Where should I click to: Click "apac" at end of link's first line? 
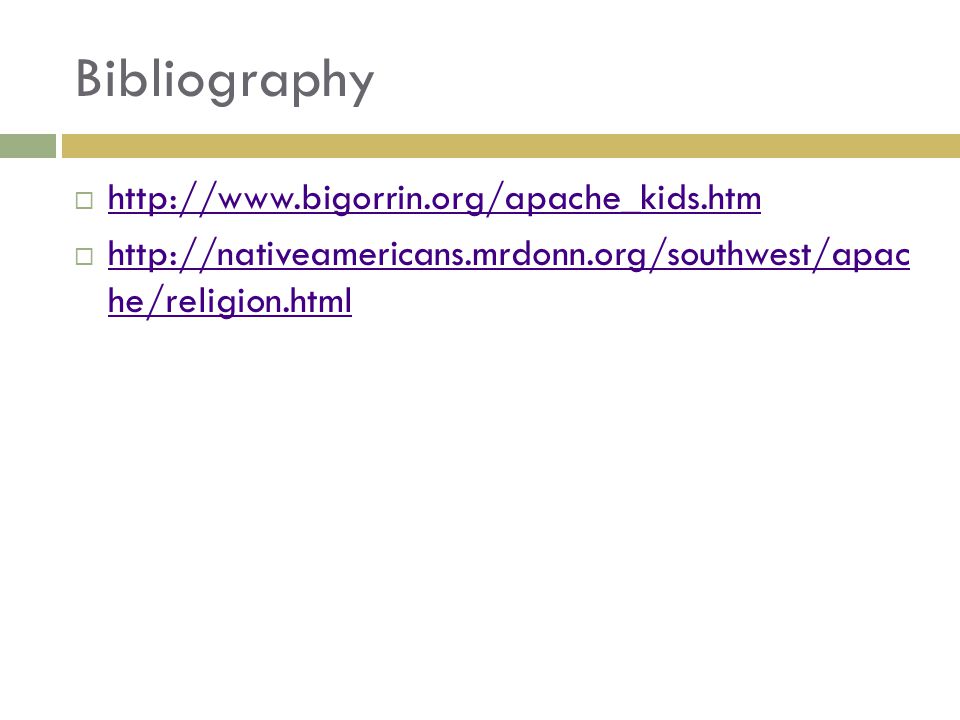click(871, 255)
